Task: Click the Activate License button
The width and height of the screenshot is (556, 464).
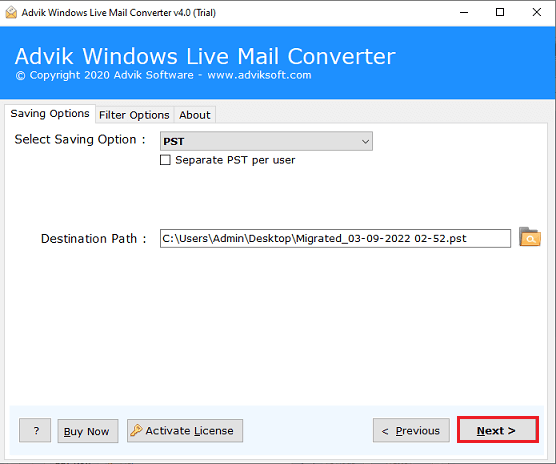Action: point(185,431)
